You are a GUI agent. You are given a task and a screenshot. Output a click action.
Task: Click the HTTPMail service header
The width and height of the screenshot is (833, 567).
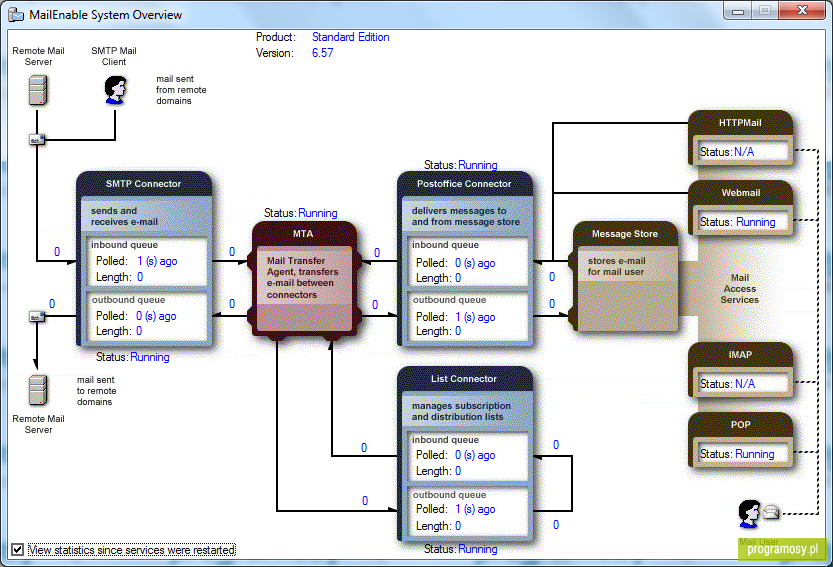740,122
